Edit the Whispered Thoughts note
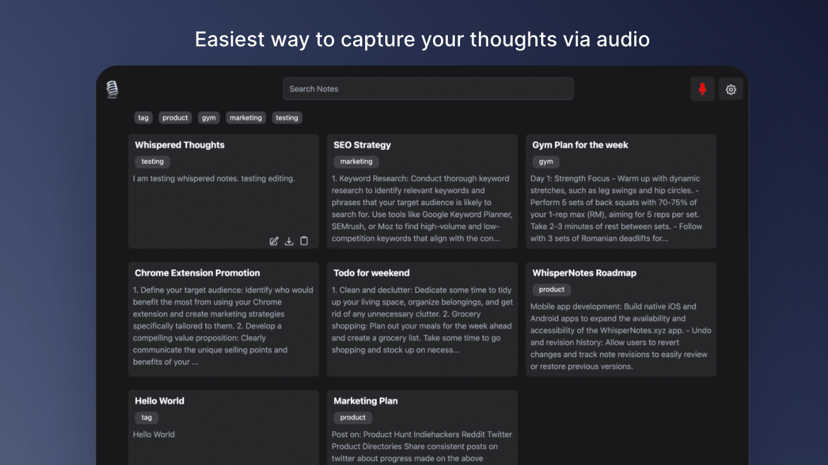Viewport: 828px width, 465px height. [x=274, y=241]
